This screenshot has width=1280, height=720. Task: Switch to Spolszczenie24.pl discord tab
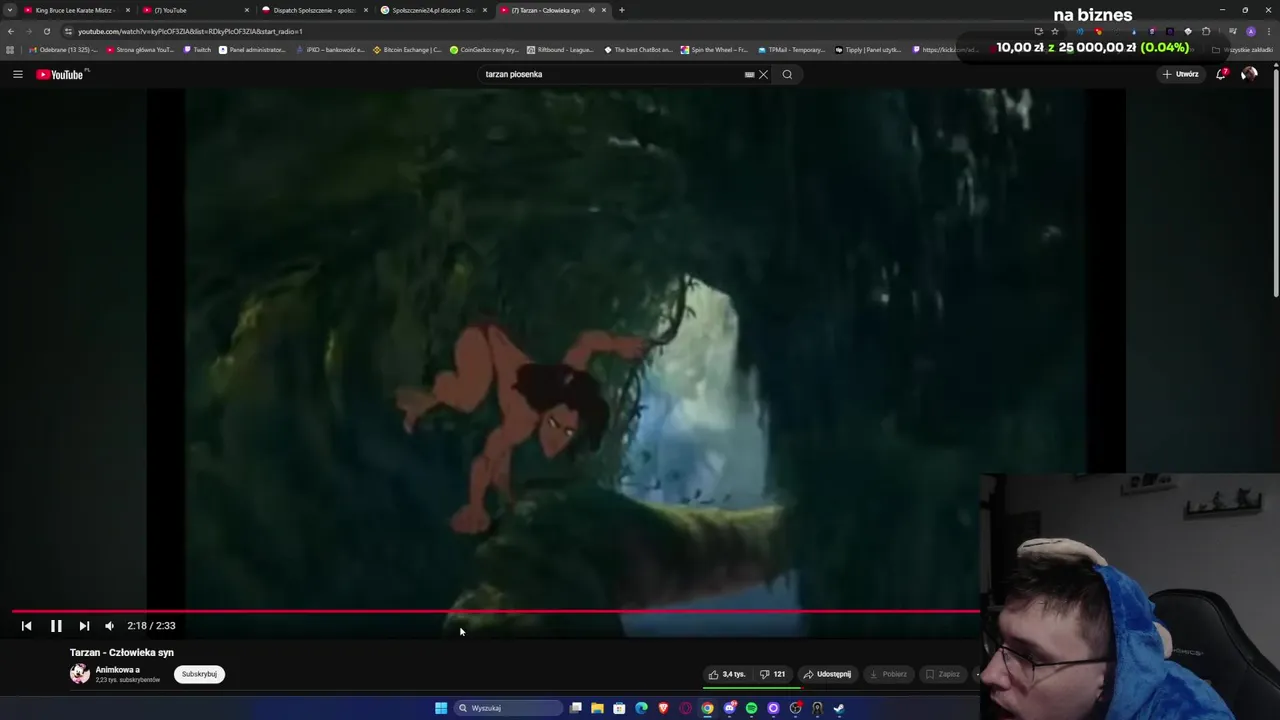(x=433, y=10)
